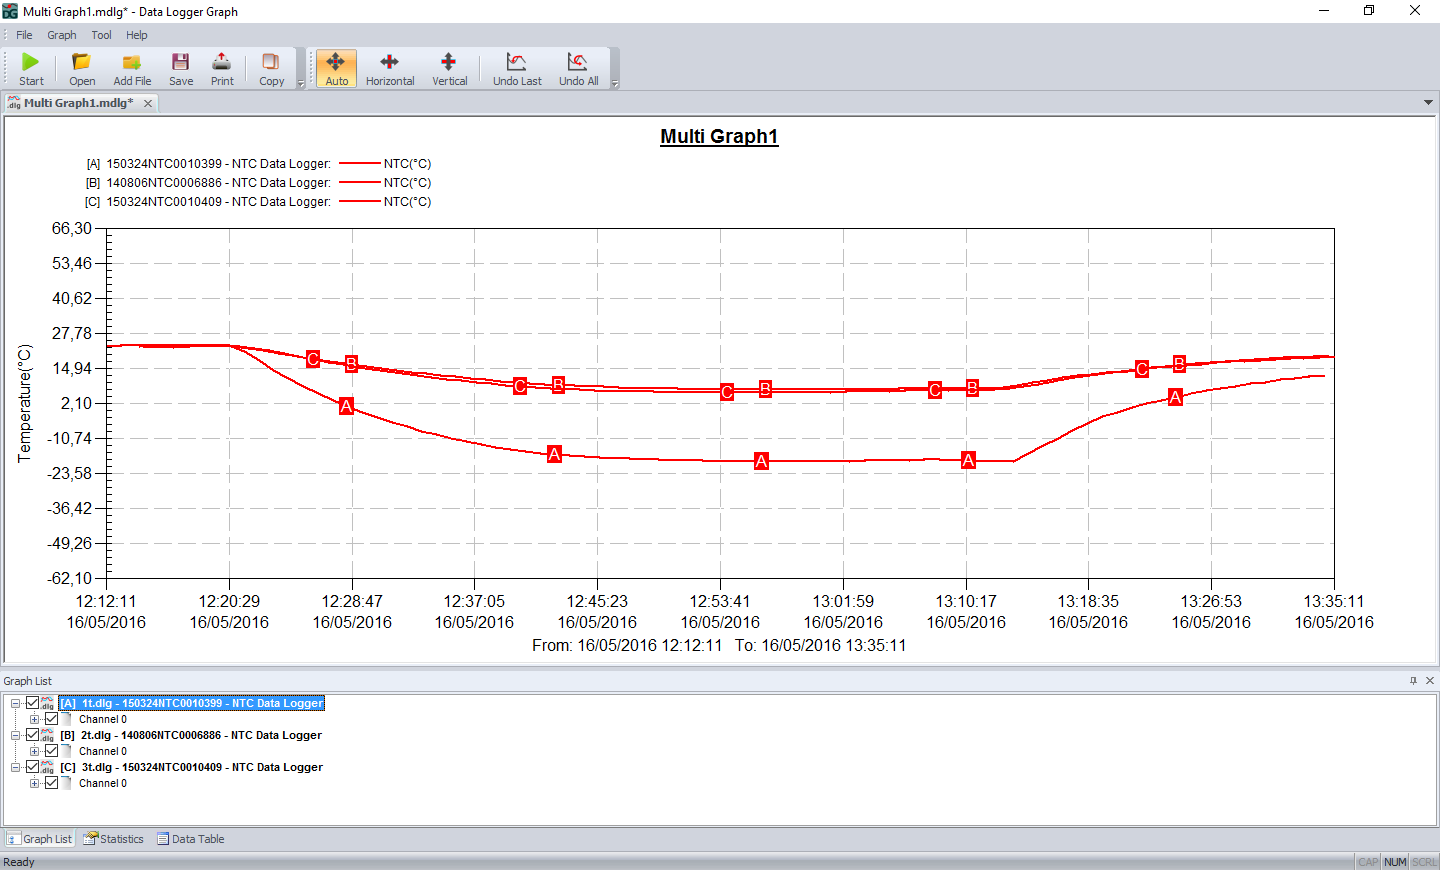1440x870 pixels.
Task: Save the Multi Graph1 file
Action: [x=180, y=68]
